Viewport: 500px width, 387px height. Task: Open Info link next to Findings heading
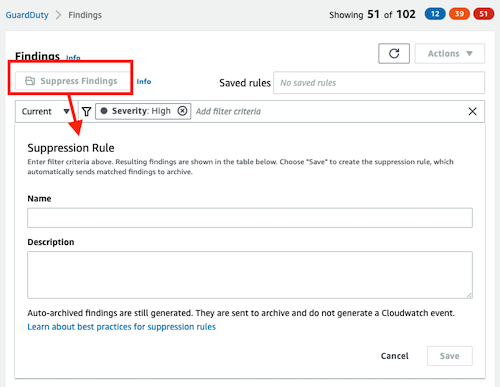coord(73,58)
